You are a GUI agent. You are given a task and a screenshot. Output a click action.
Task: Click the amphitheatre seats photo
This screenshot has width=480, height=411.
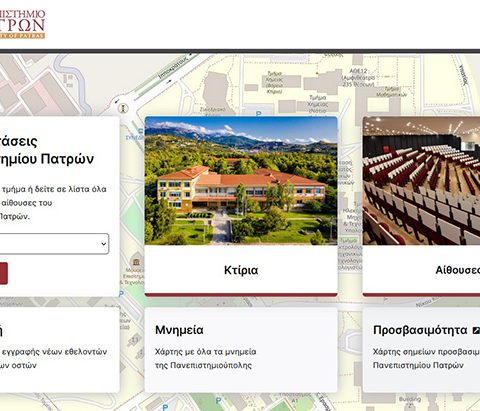point(421,180)
